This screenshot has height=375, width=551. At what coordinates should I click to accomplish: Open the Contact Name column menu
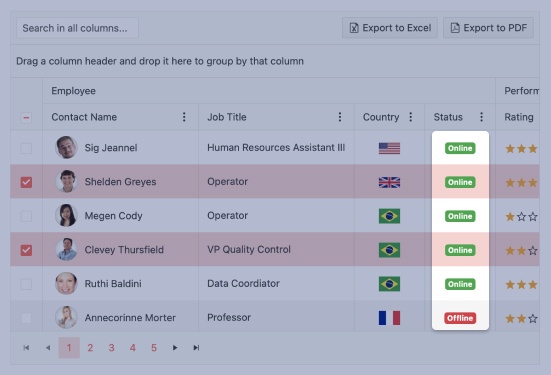[x=184, y=117]
